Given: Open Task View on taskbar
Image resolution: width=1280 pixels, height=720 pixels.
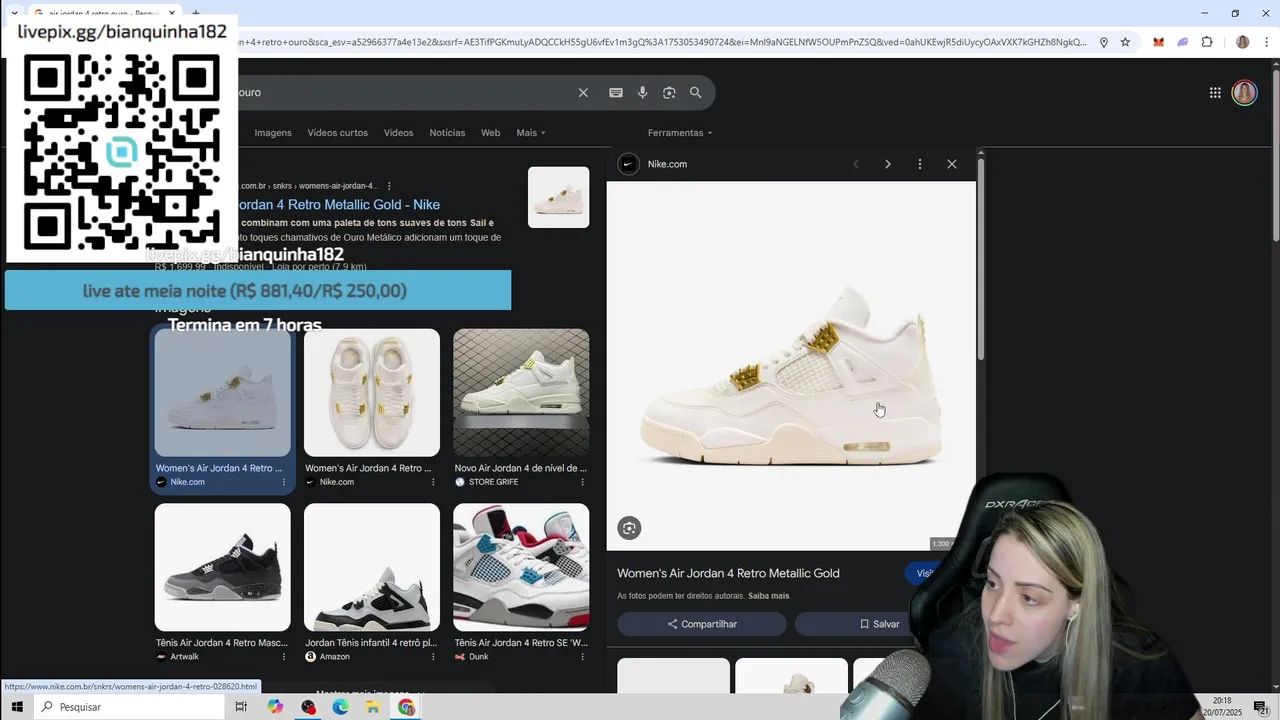Looking at the screenshot, I should click(241, 707).
